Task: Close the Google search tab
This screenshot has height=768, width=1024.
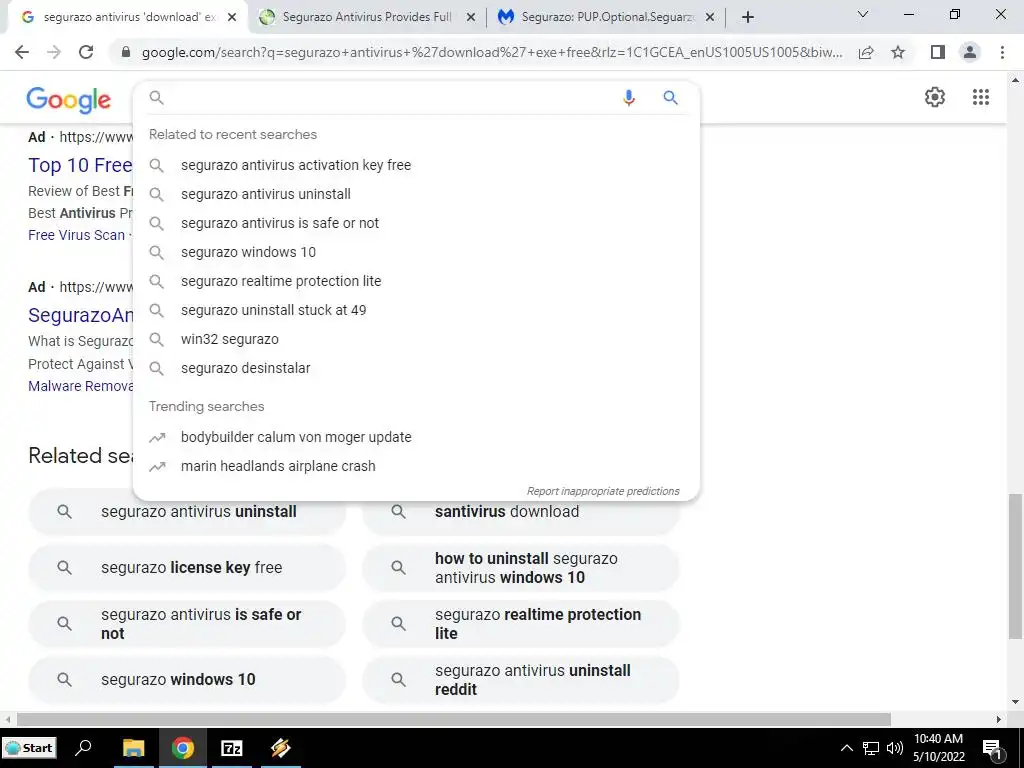Action: [232, 17]
